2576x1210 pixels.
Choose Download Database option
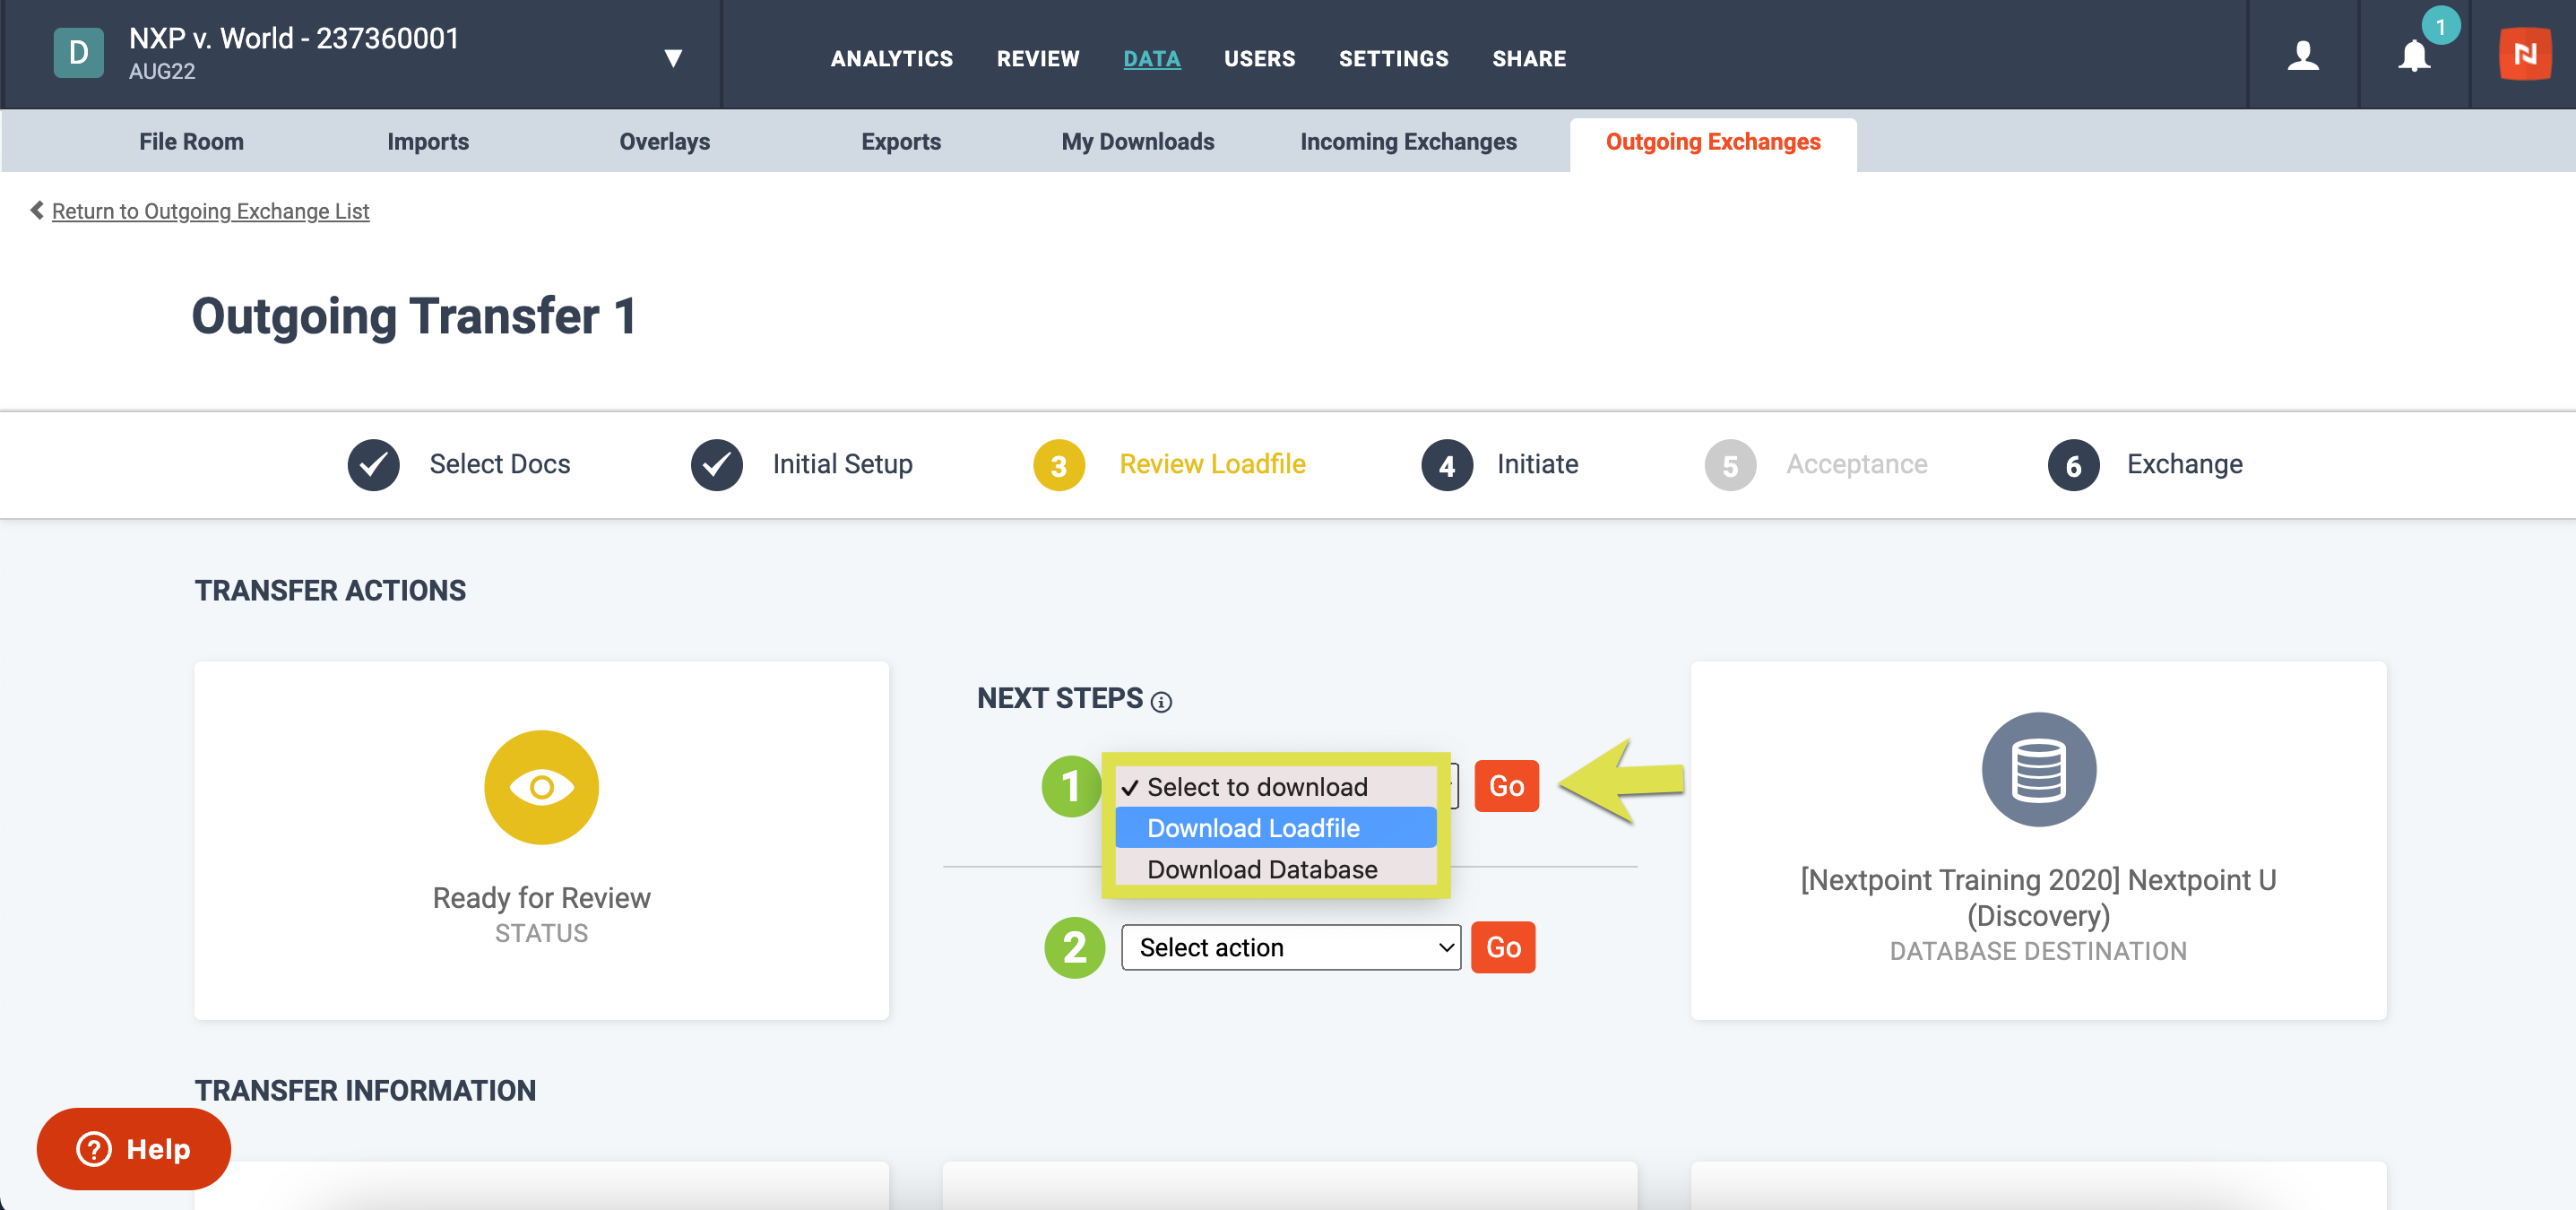[x=1275, y=869]
